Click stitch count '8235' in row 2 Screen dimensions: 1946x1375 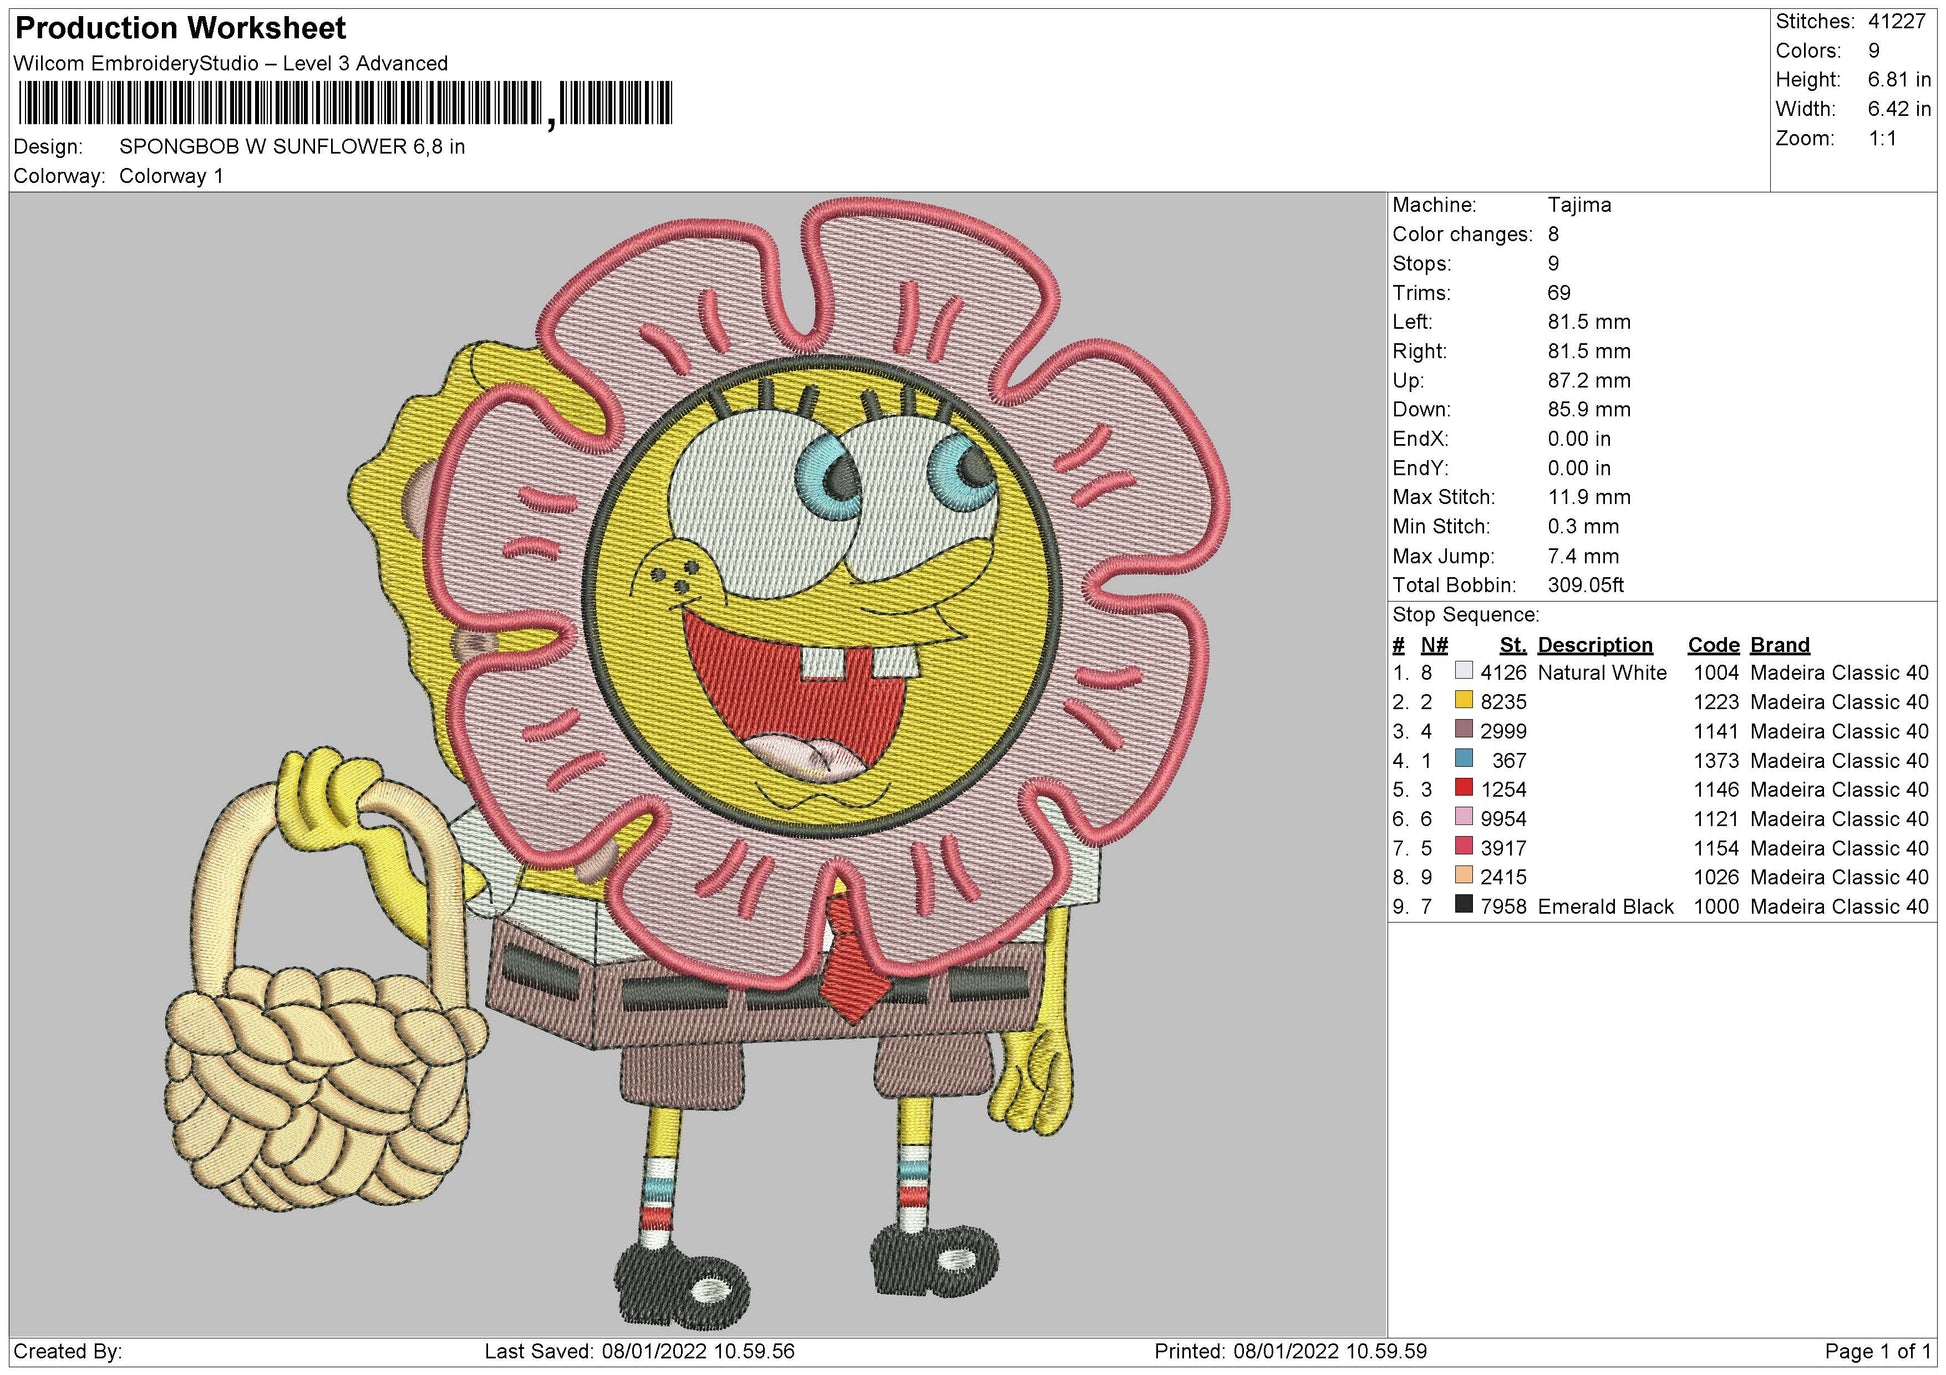point(1503,702)
